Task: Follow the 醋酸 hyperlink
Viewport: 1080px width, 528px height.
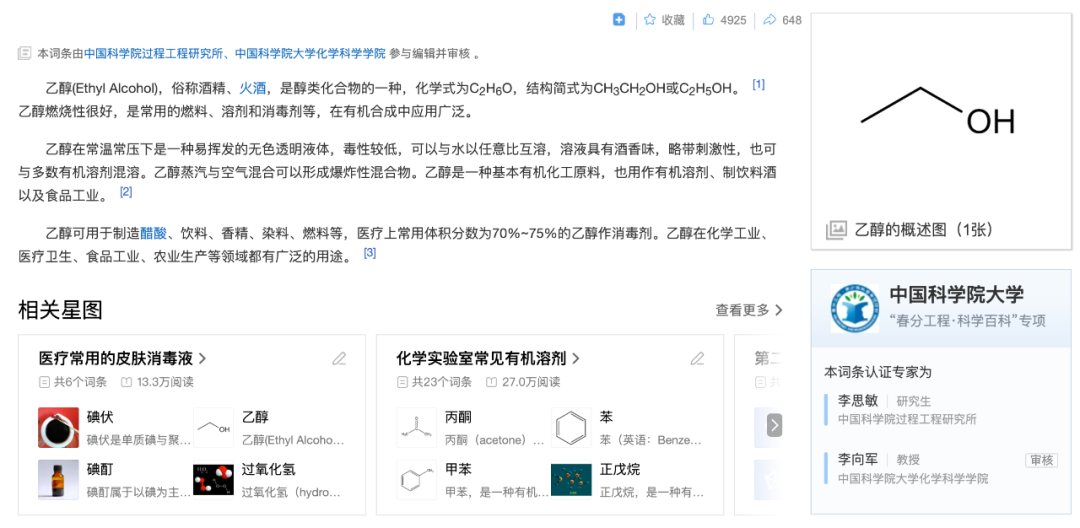Action: [154, 233]
